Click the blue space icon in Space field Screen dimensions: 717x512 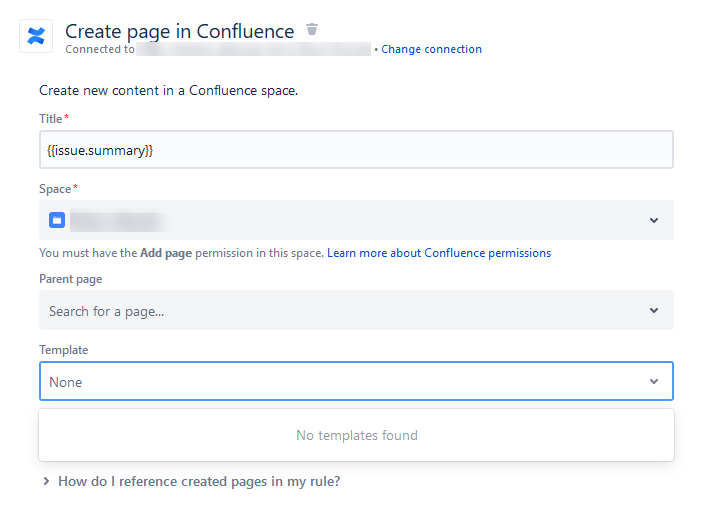(57, 220)
